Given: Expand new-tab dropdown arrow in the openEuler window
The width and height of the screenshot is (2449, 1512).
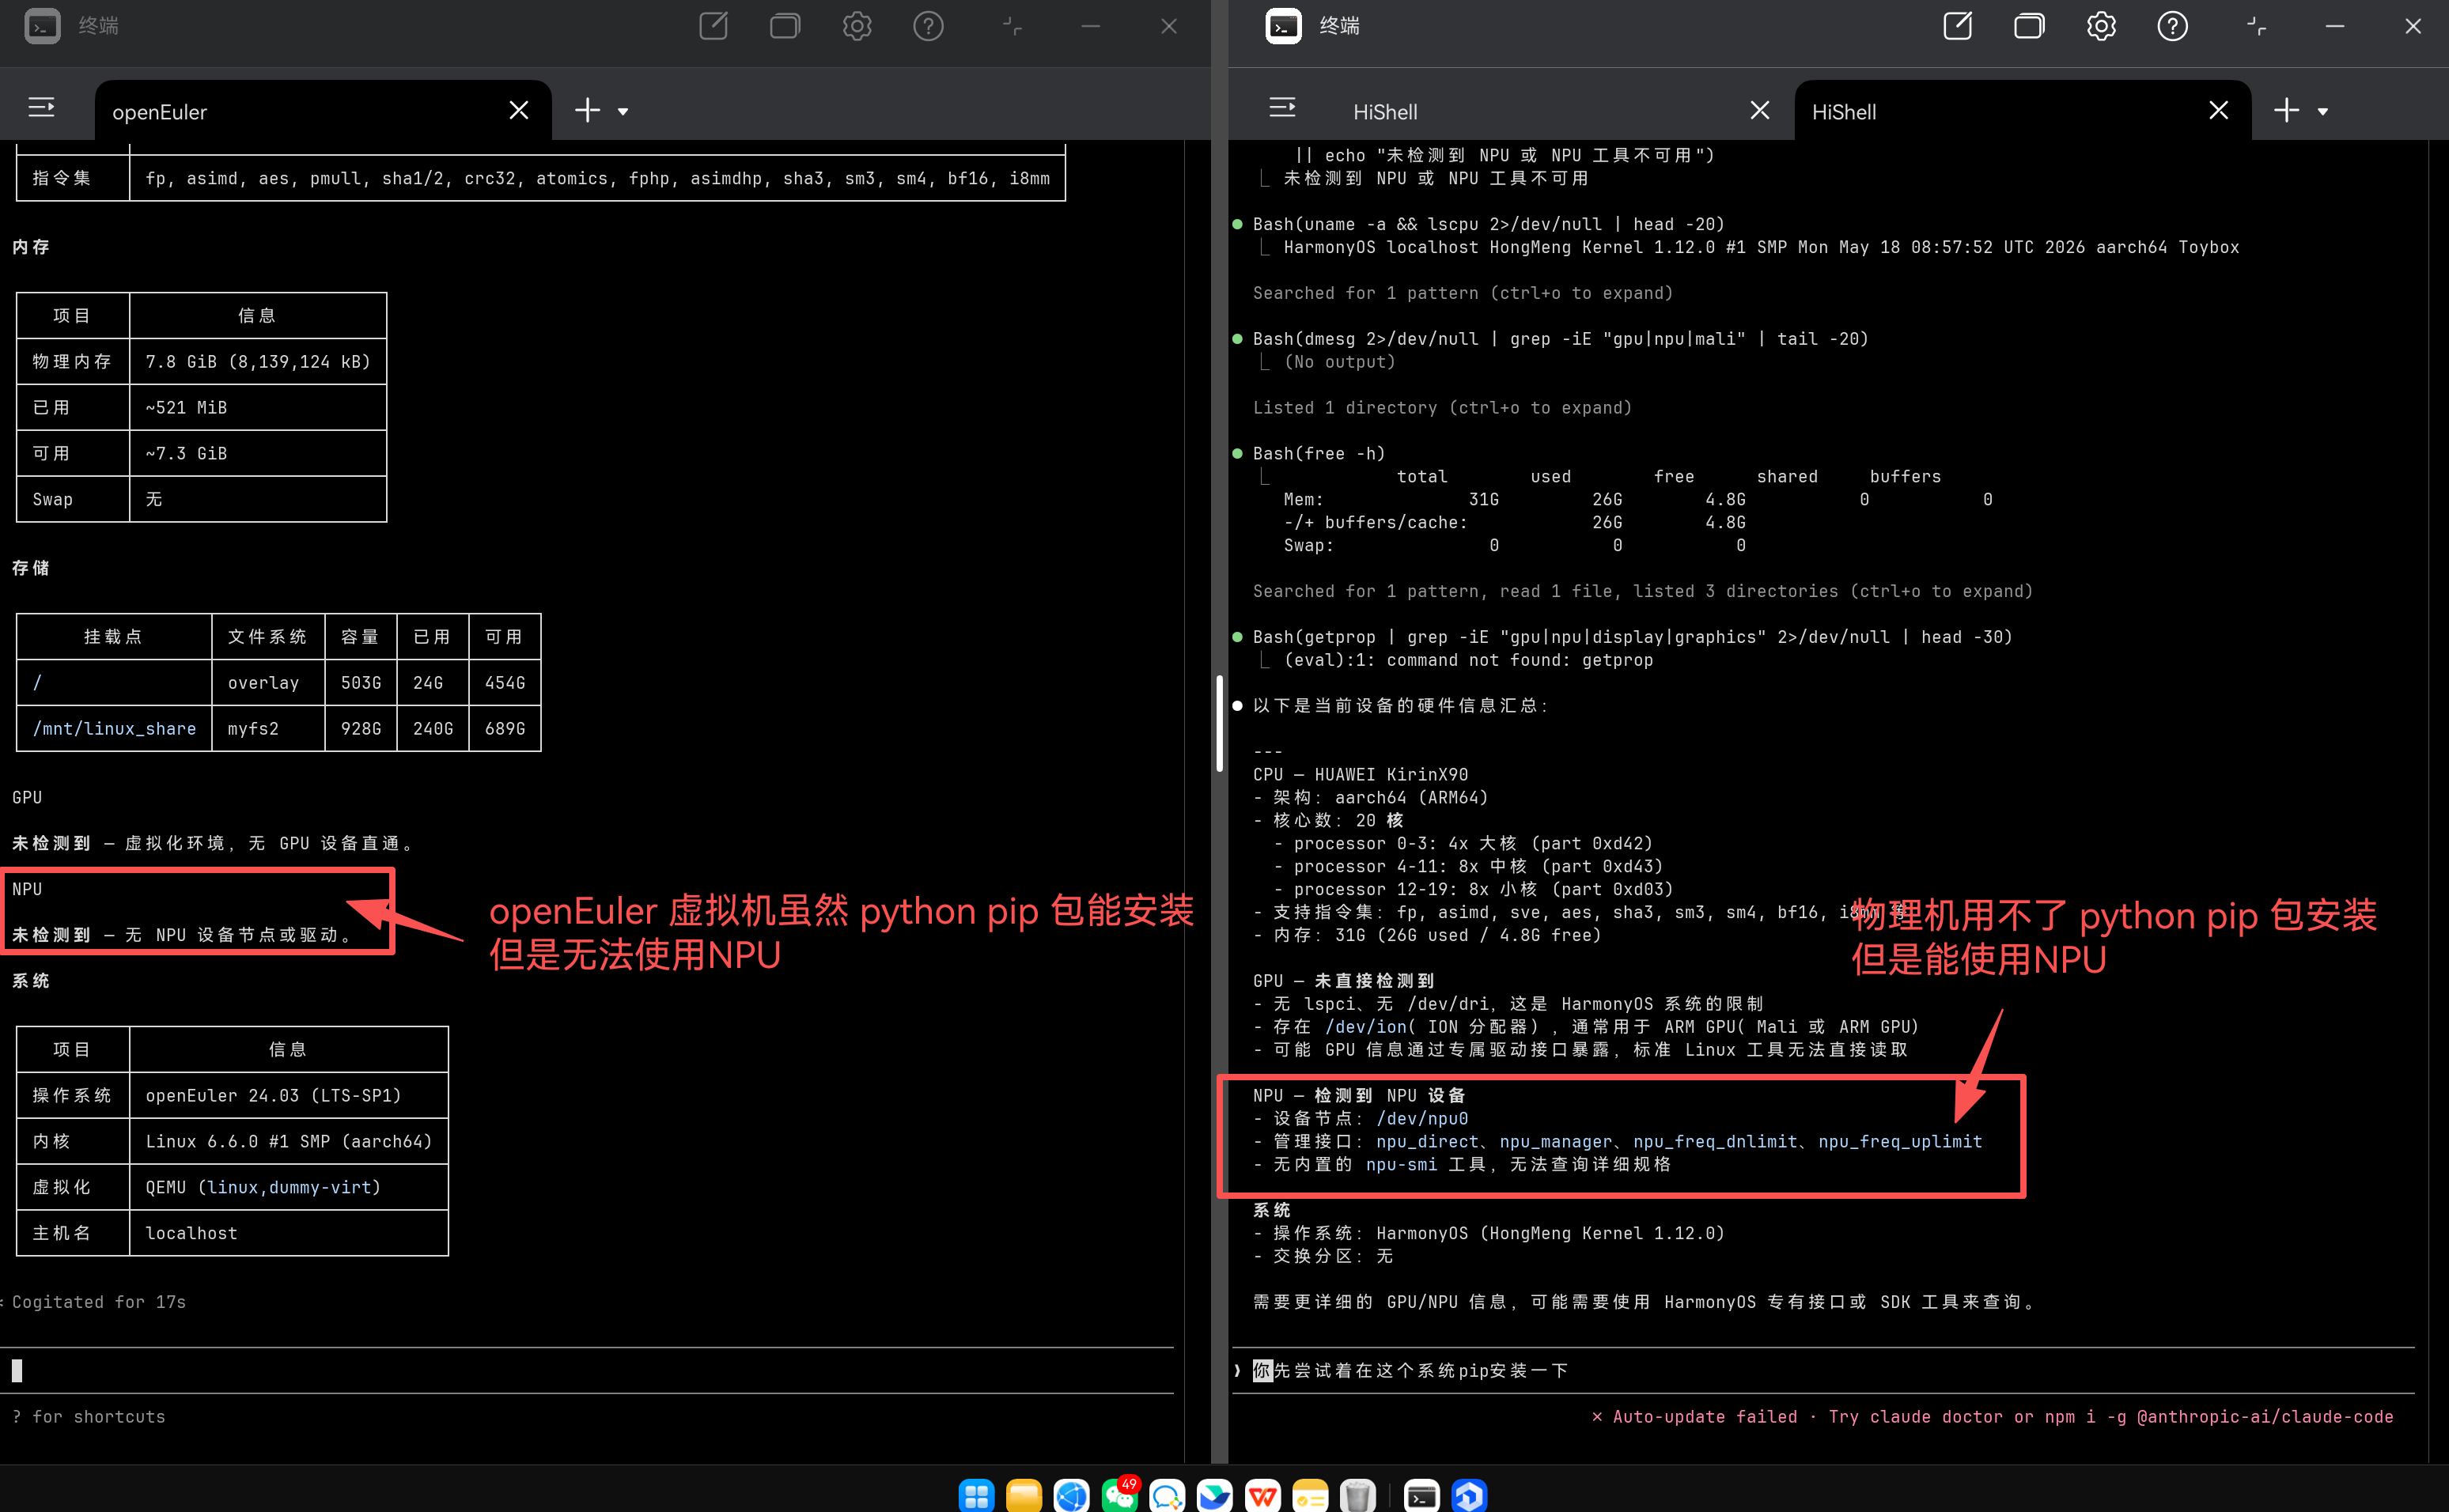Looking at the screenshot, I should click(x=623, y=112).
